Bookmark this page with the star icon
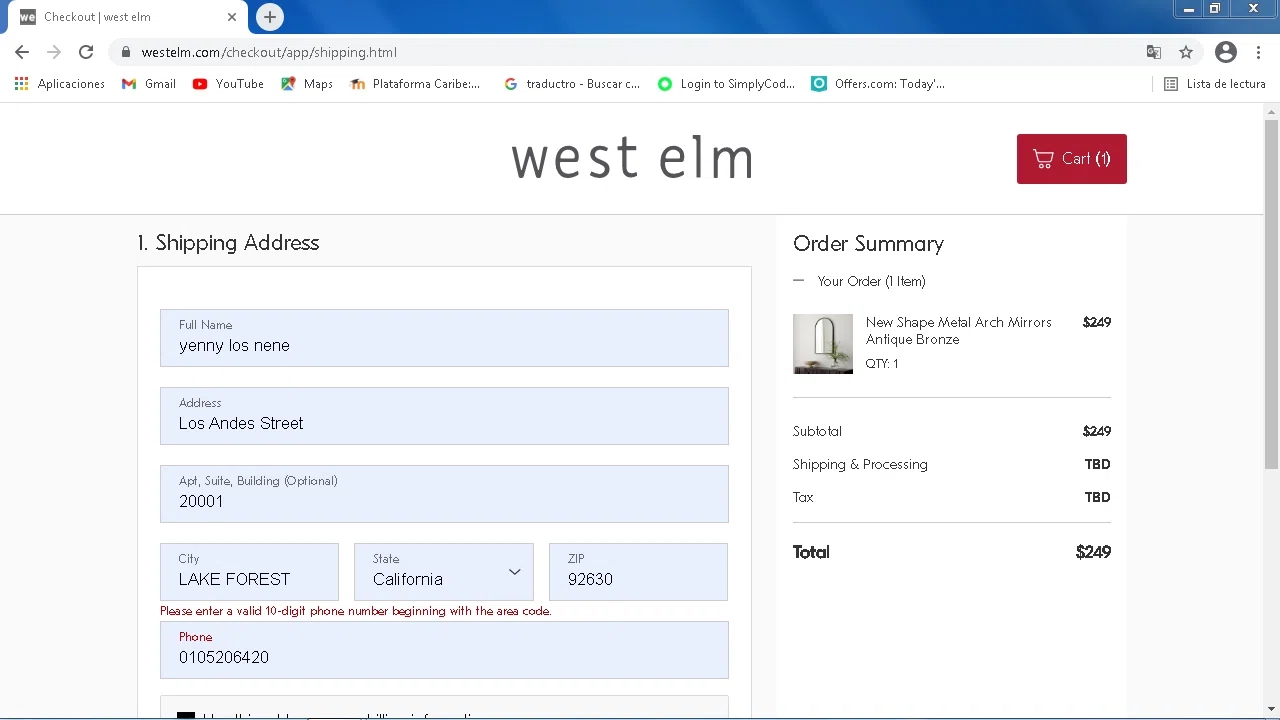 [1186, 52]
